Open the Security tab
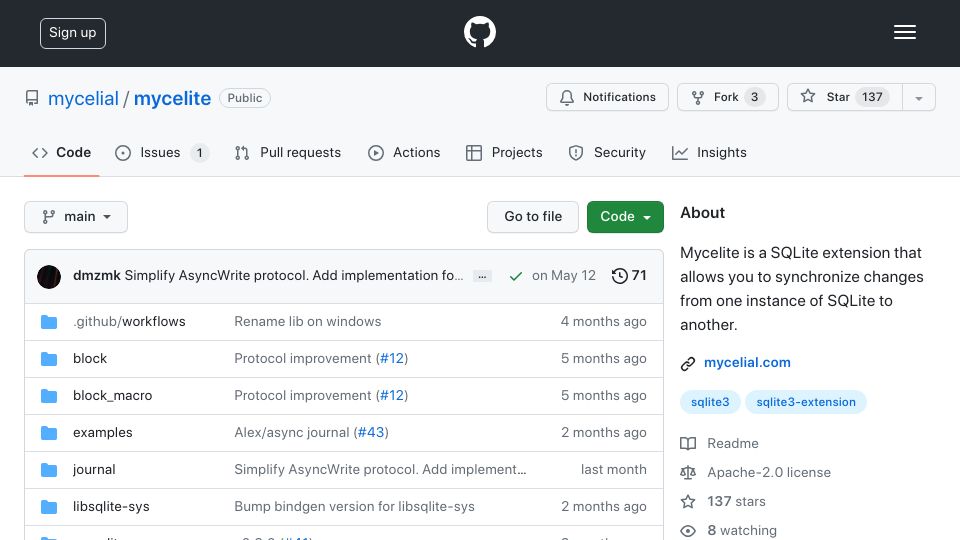This screenshot has height=540, width=960. click(607, 152)
